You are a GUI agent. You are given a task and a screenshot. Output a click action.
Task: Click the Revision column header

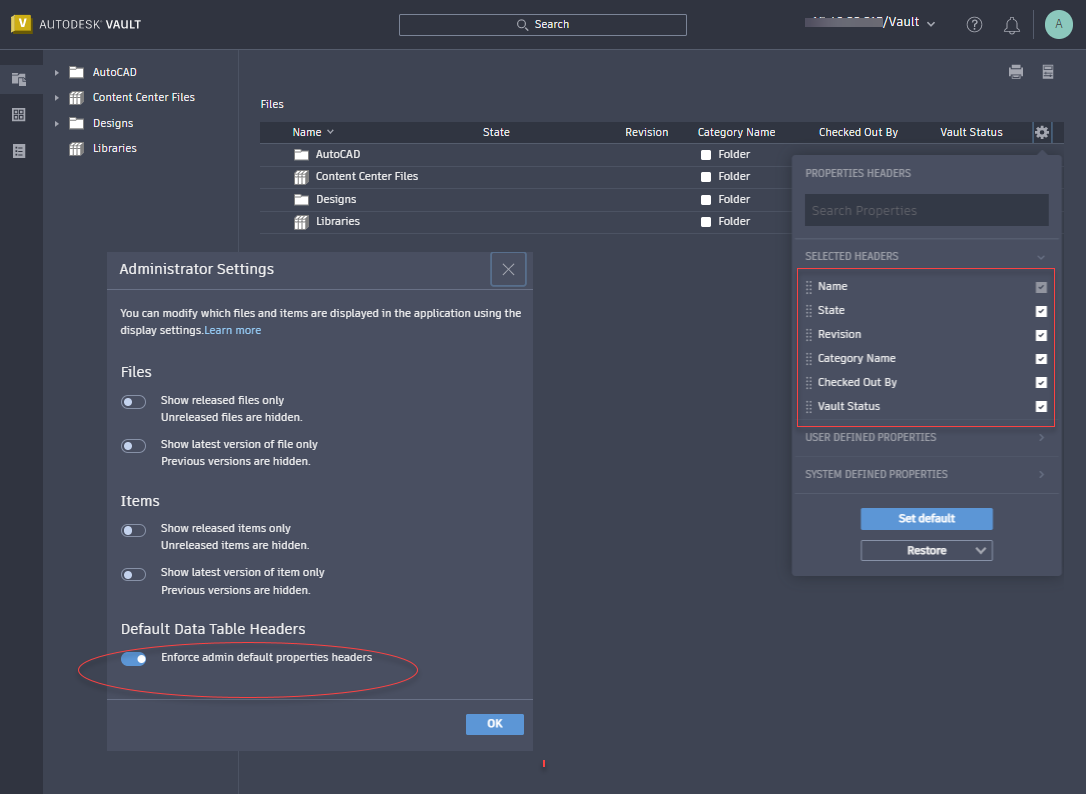point(646,132)
